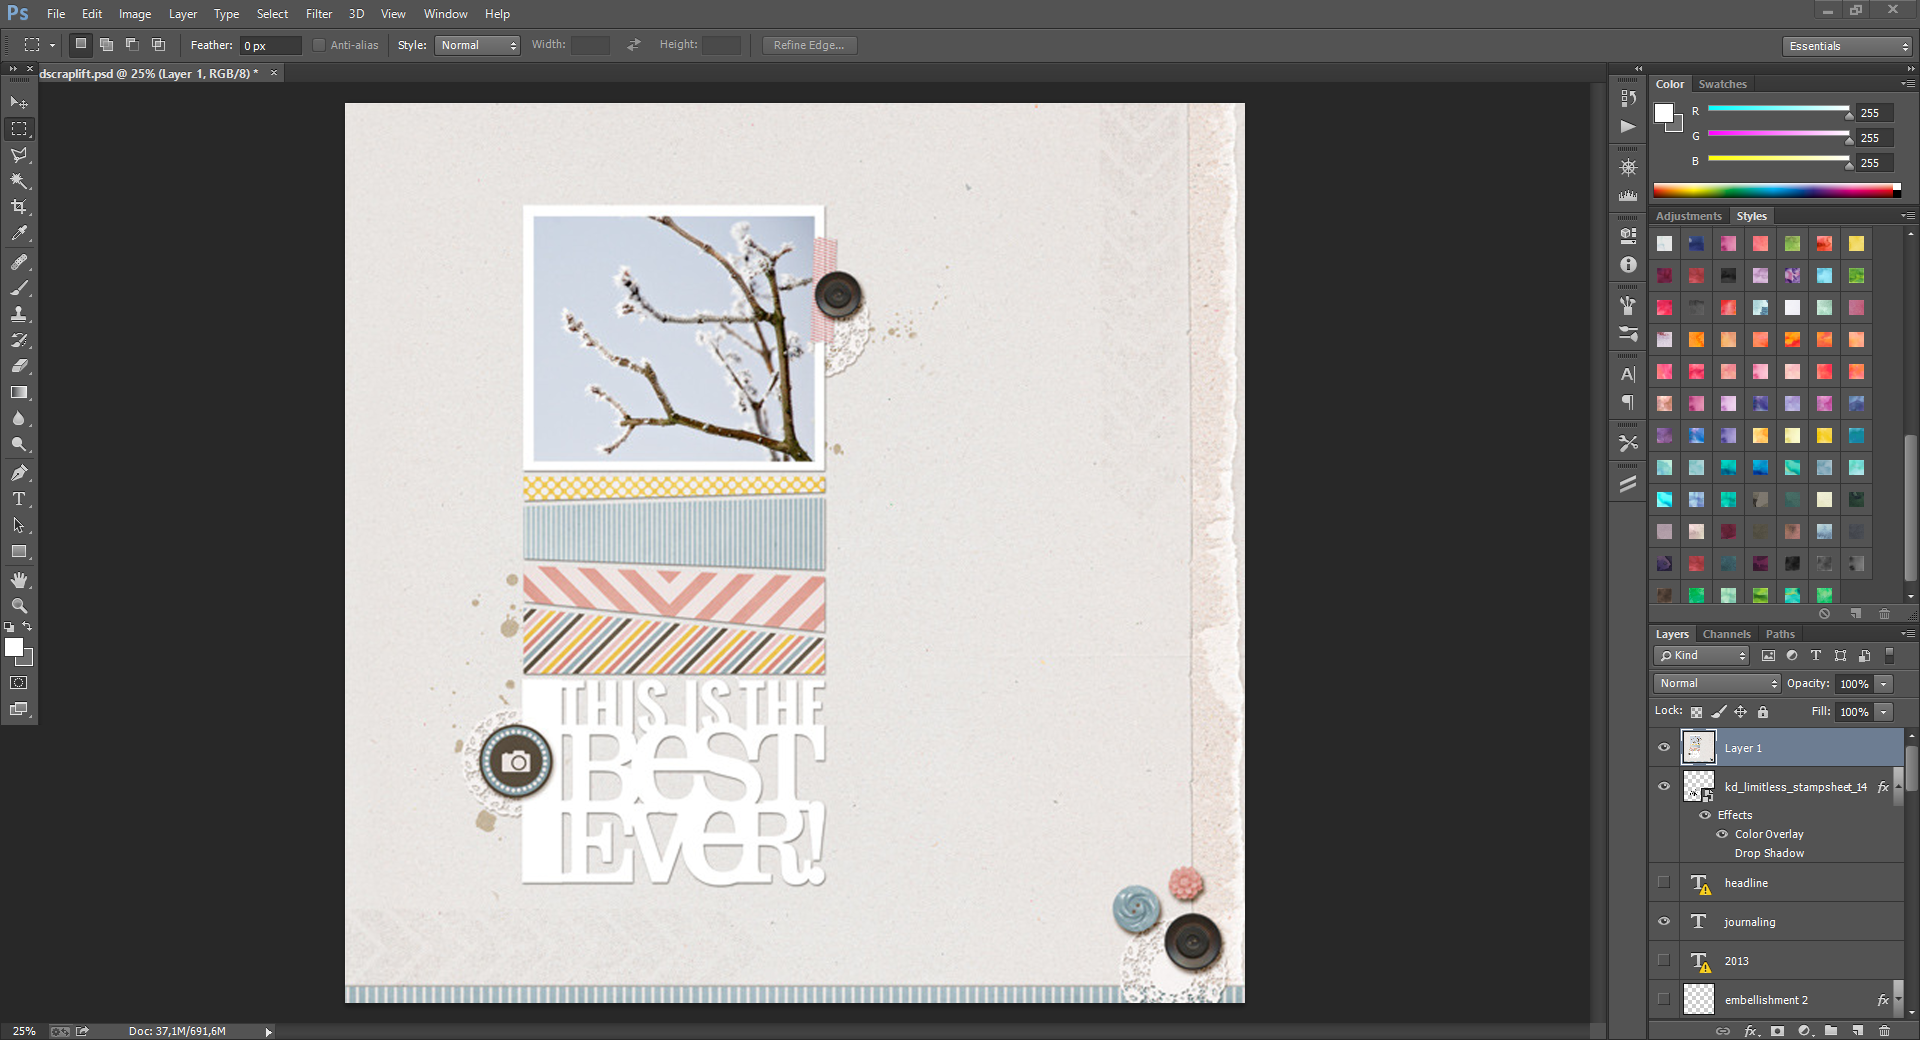Select the Hand tool
The image size is (1920, 1040).
coord(19,580)
